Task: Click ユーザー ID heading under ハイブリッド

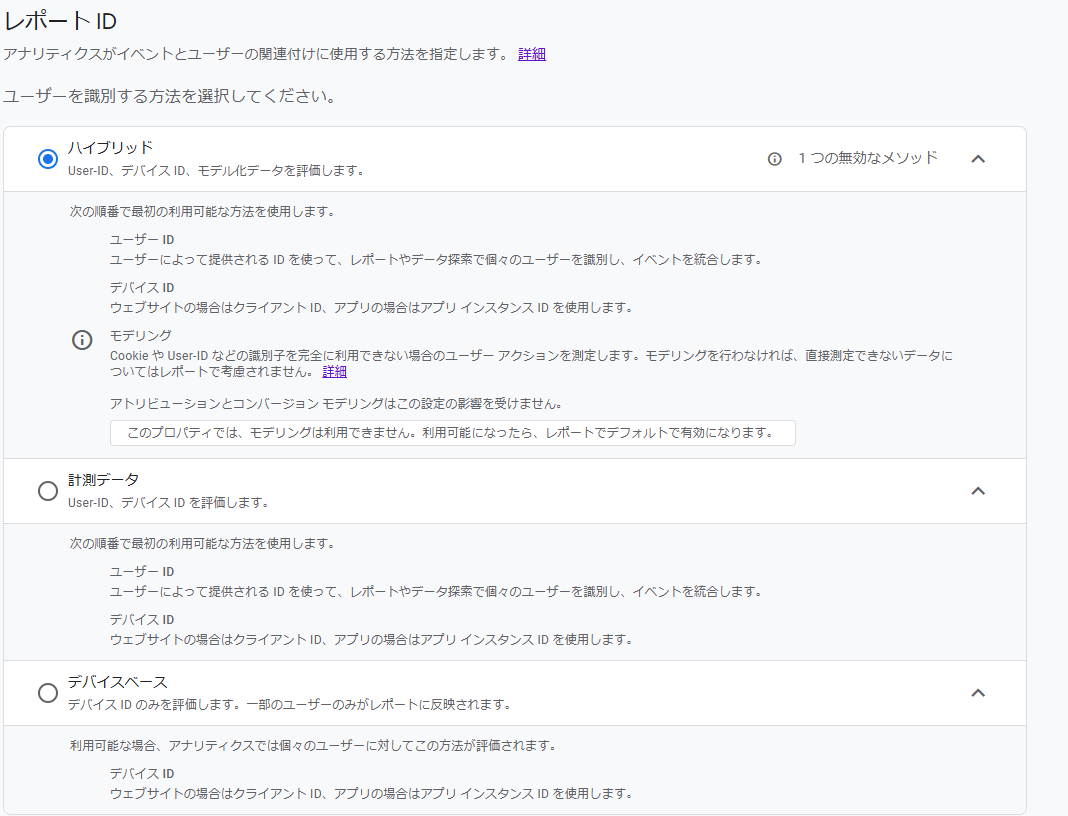Action: pos(142,239)
